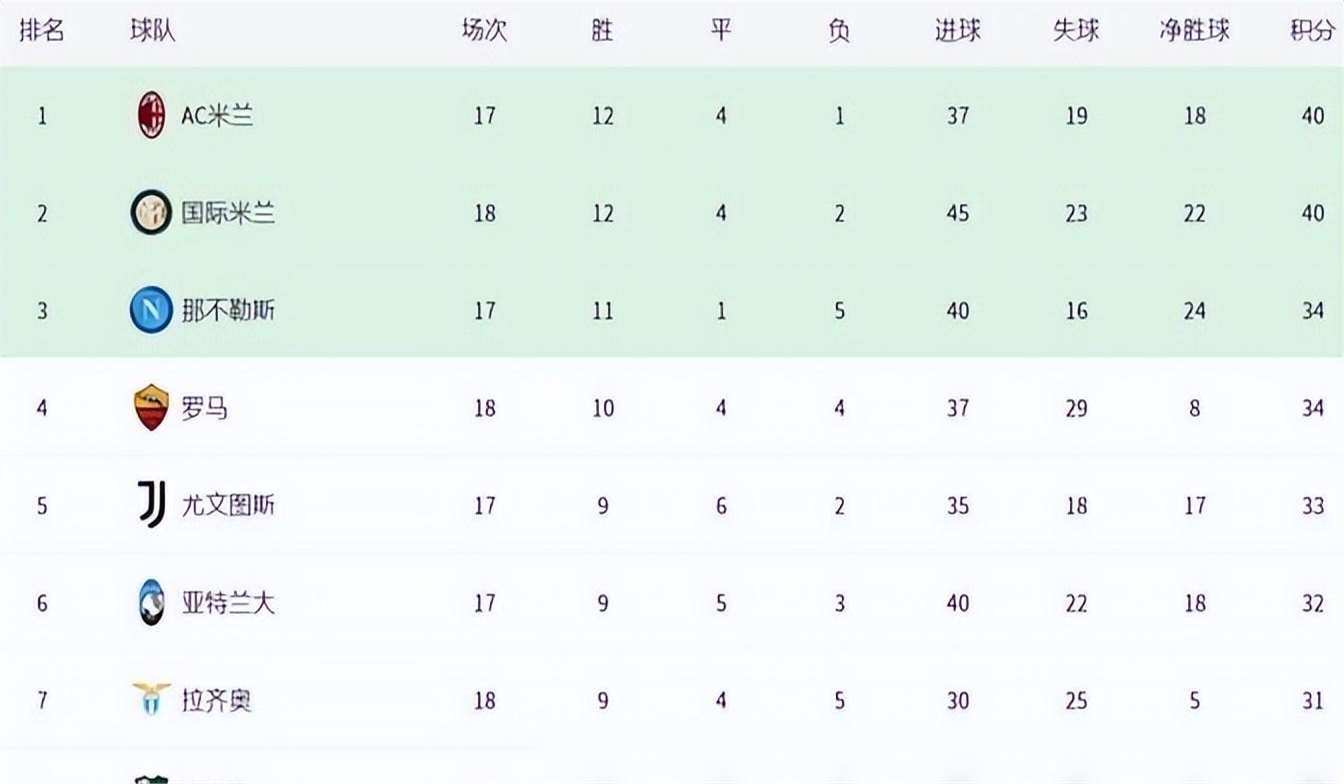Click the Atalanta club badge
The height and width of the screenshot is (784, 1344).
tap(151, 603)
